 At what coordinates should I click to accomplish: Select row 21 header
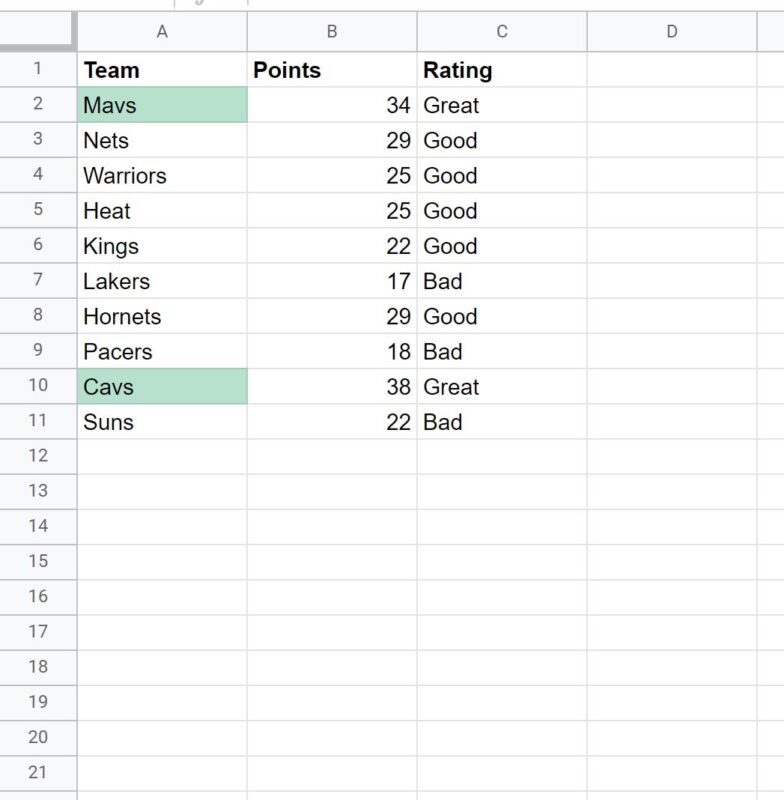coord(38,773)
